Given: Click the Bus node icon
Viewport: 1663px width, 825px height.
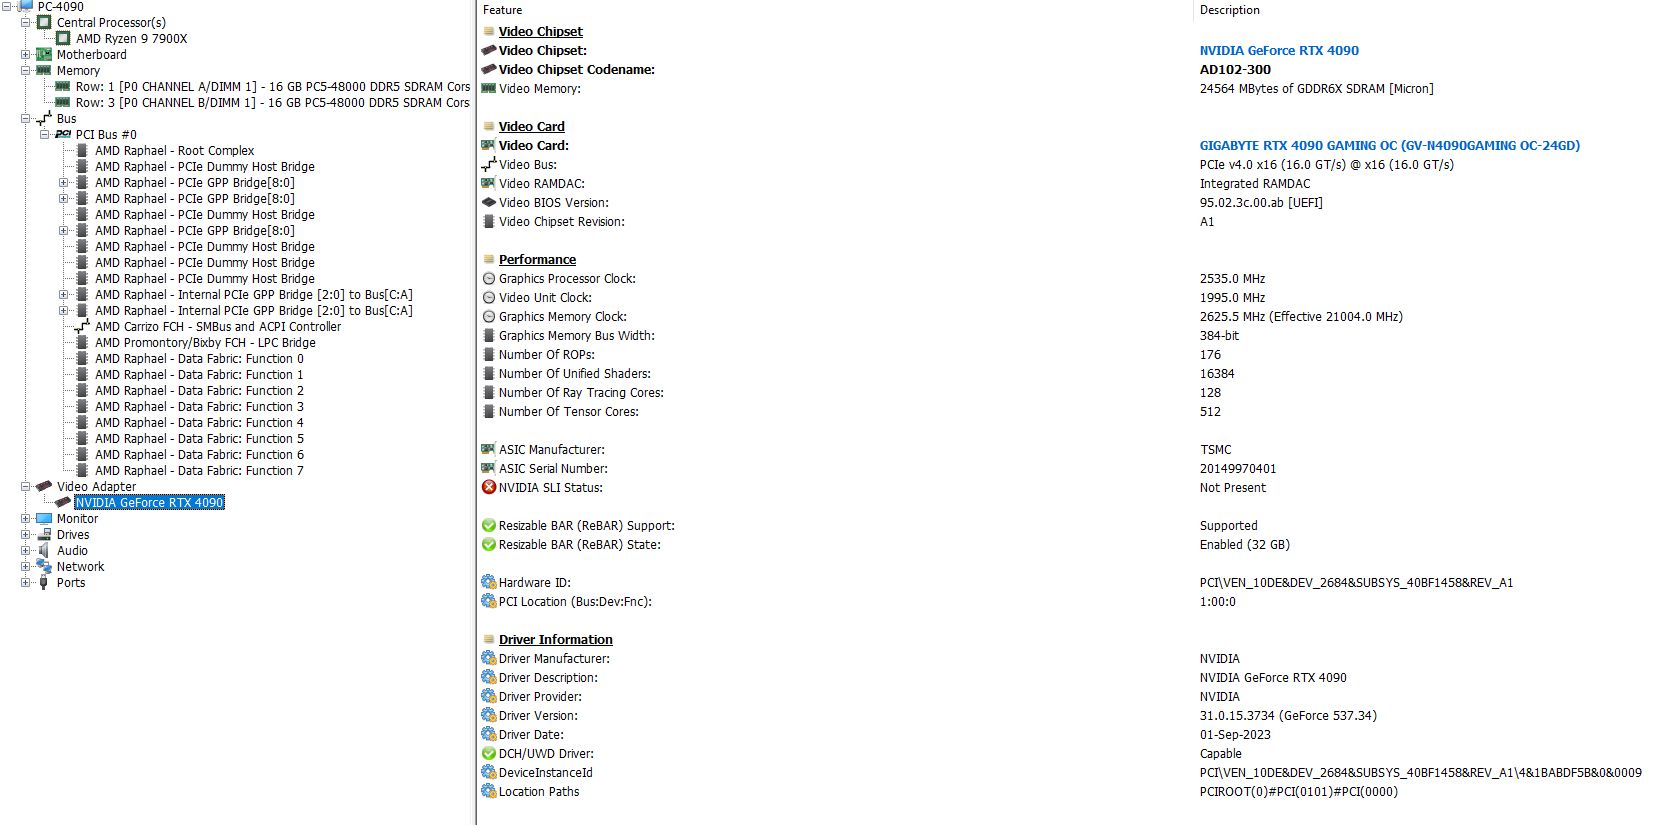Looking at the screenshot, I should tap(44, 118).
